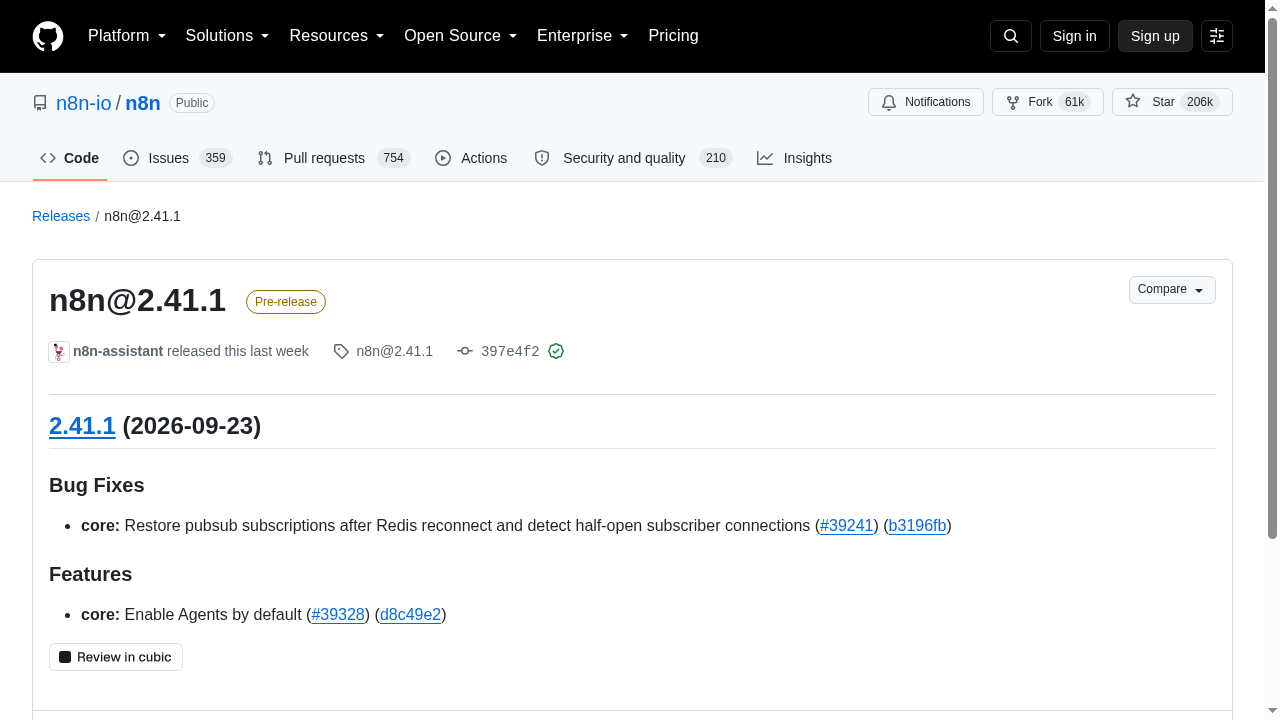Click the cubic square icon in Review button
Image resolution: width=1280 pixels, height=720 pixels.
pyautogui.click(x=65, y=657)
